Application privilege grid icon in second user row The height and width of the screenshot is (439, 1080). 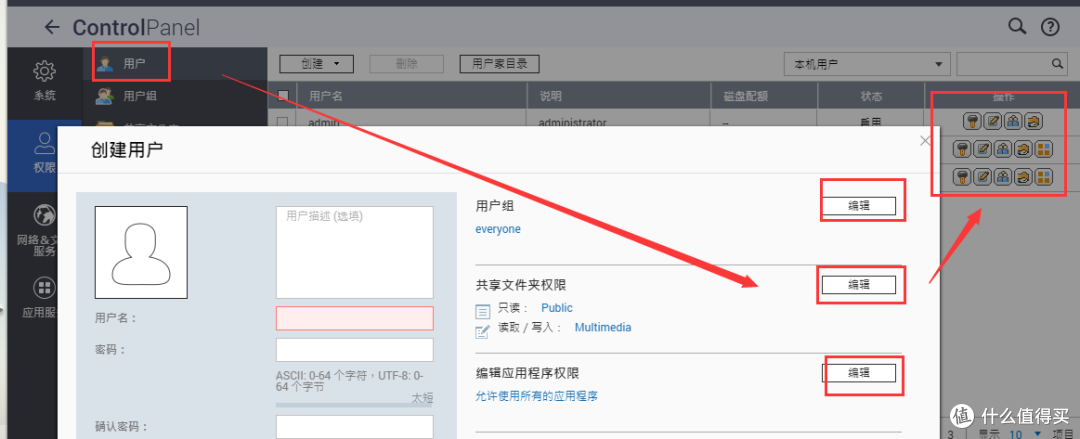pos(1044,149)
